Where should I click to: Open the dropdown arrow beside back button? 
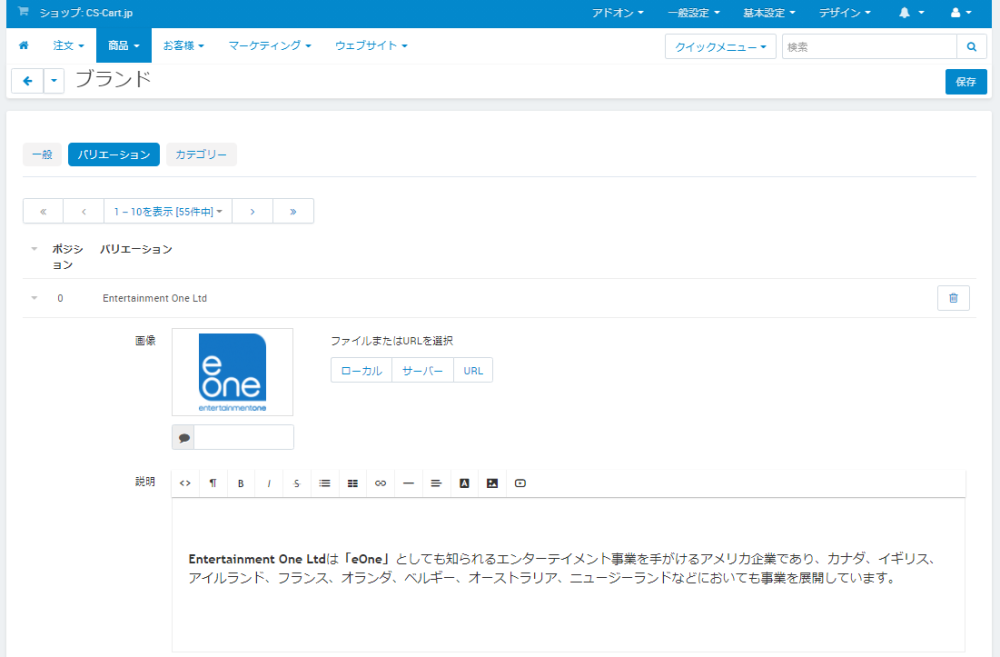coord(54,81)
